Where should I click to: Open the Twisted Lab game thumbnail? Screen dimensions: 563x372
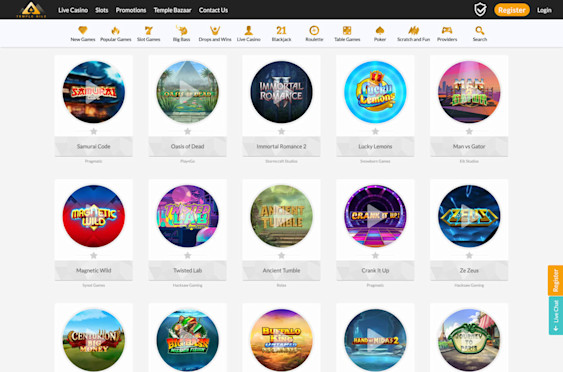coord(187,216)
